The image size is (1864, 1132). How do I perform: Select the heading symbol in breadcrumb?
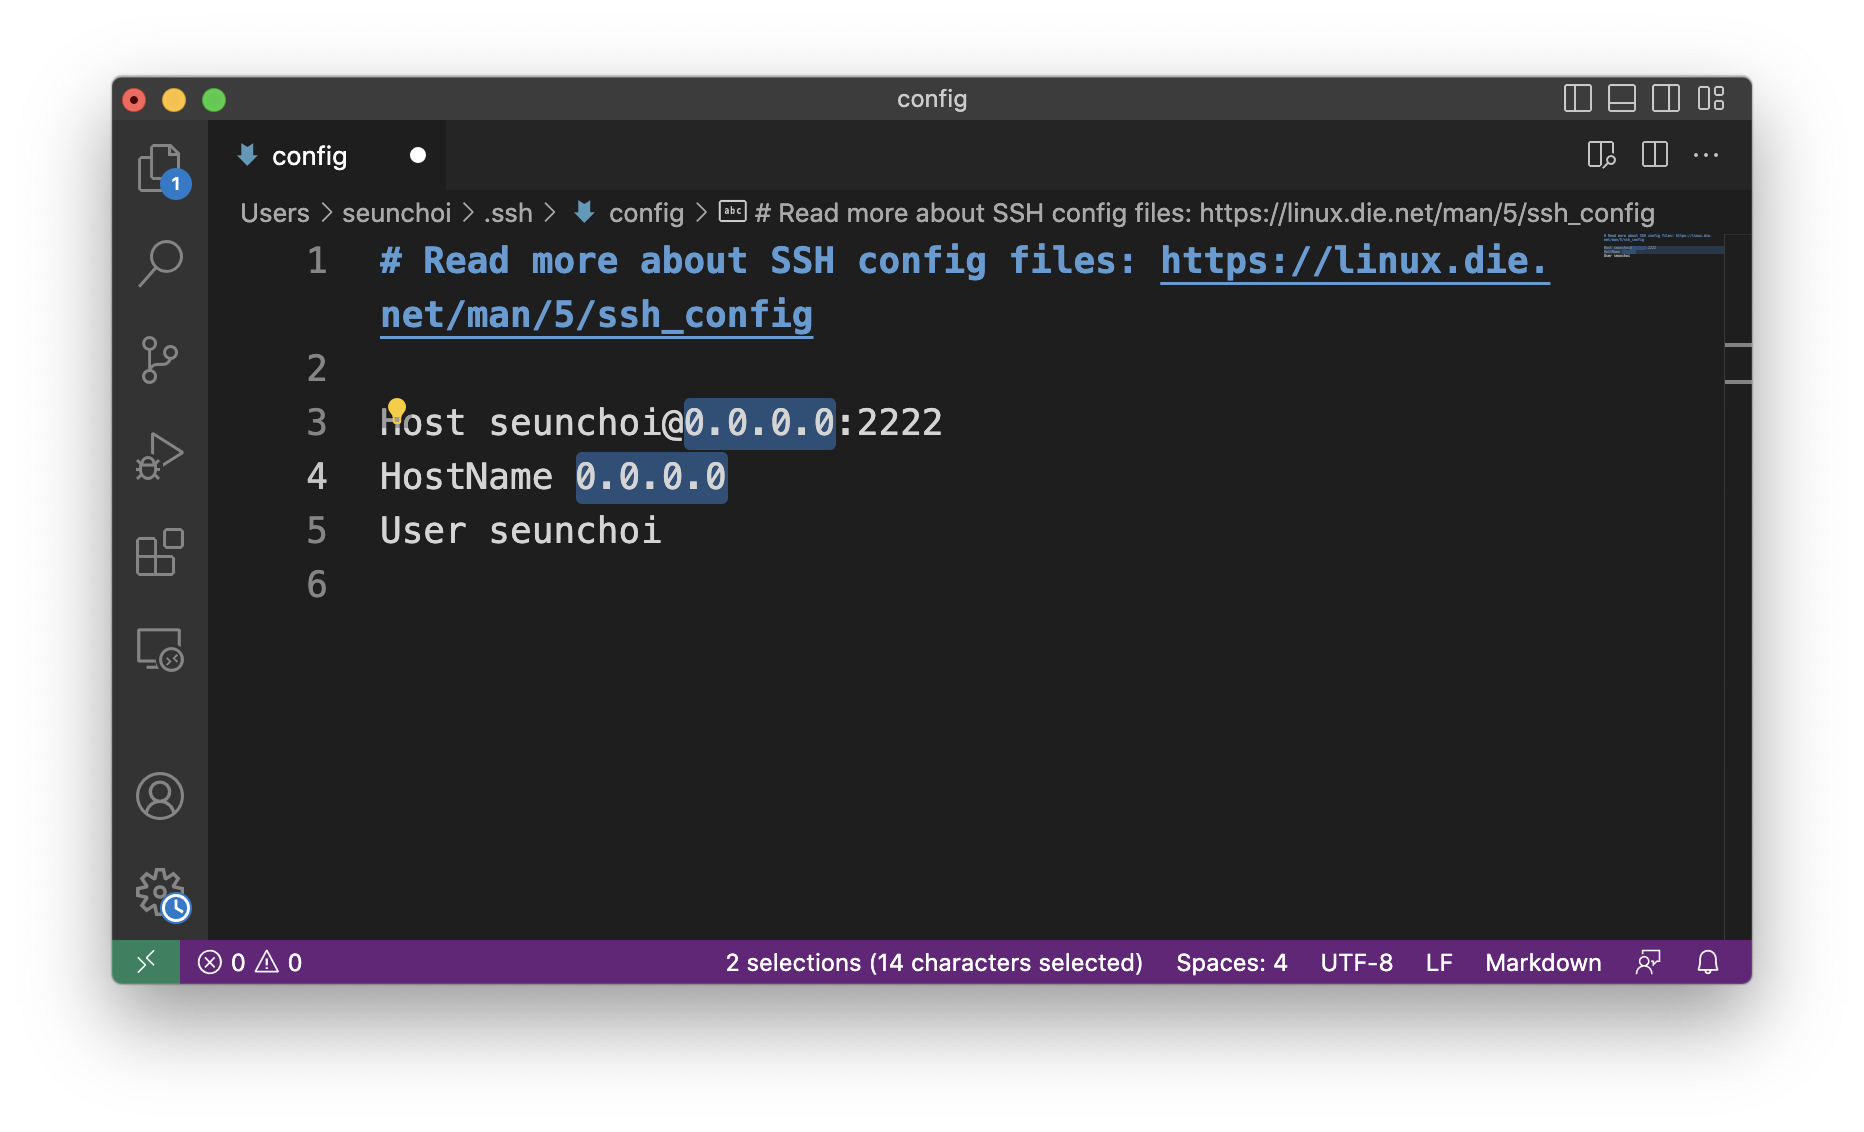1187,213
